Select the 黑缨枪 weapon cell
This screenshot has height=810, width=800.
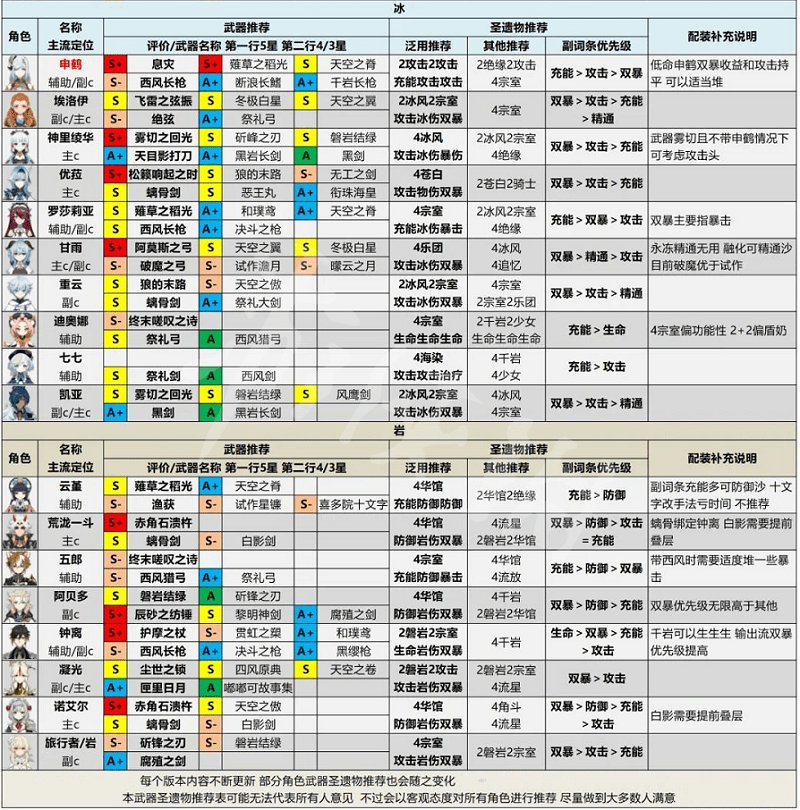(x=353, y=651)
